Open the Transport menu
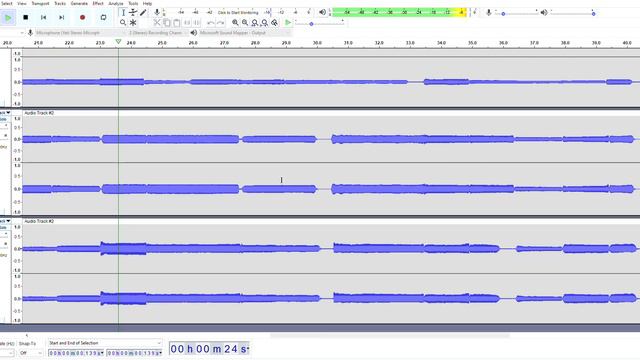640x360 pixels. tap(40, 3)
